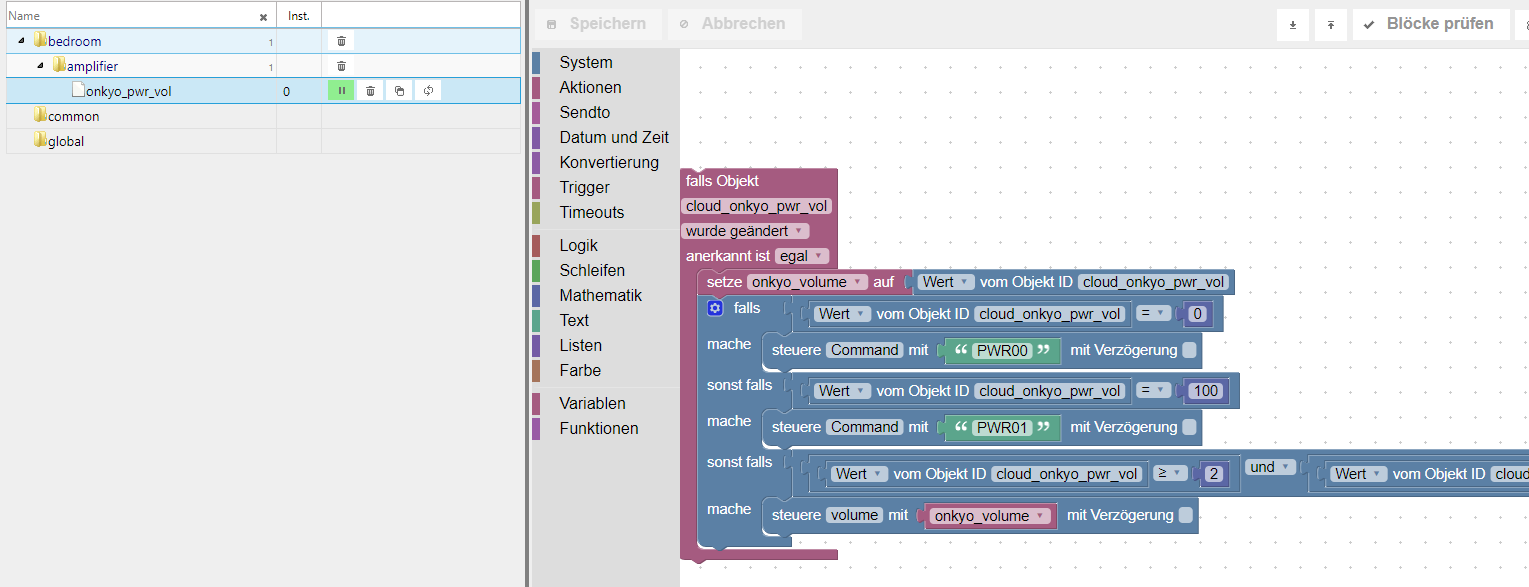
Task: Open the Trigger block category
Action: (584, 187)
